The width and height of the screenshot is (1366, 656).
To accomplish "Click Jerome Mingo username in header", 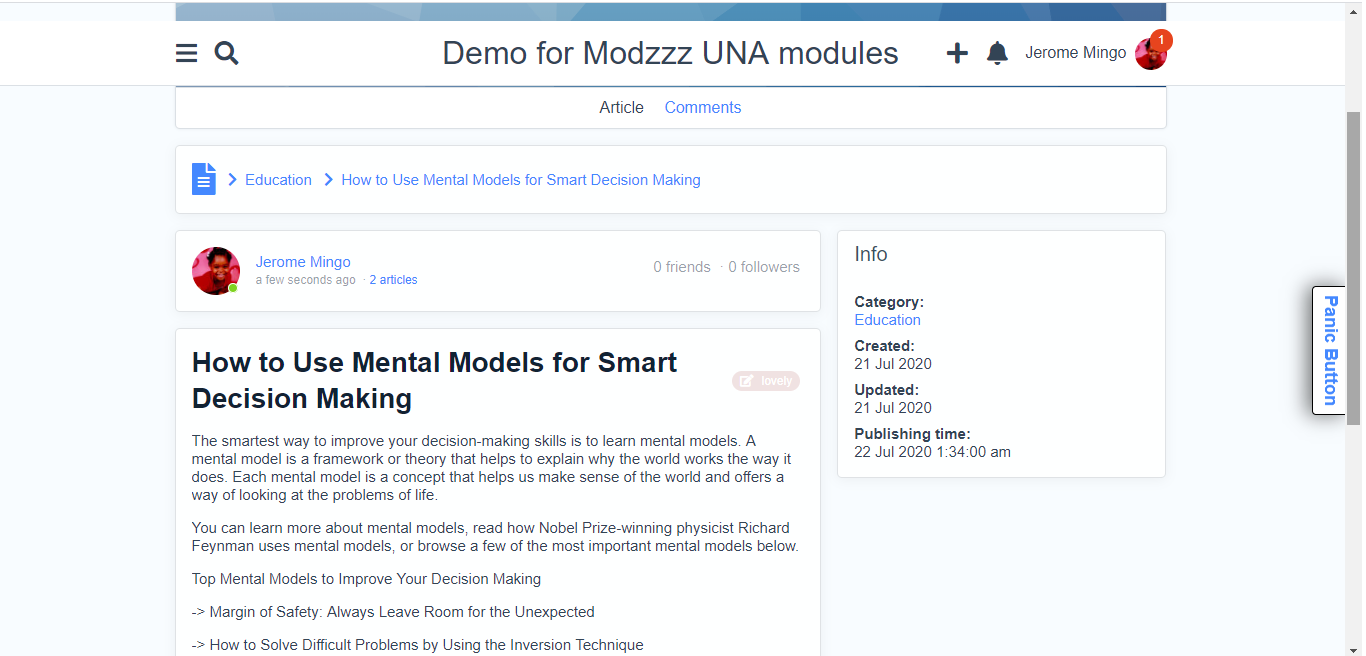I will tap(1075, 53).
